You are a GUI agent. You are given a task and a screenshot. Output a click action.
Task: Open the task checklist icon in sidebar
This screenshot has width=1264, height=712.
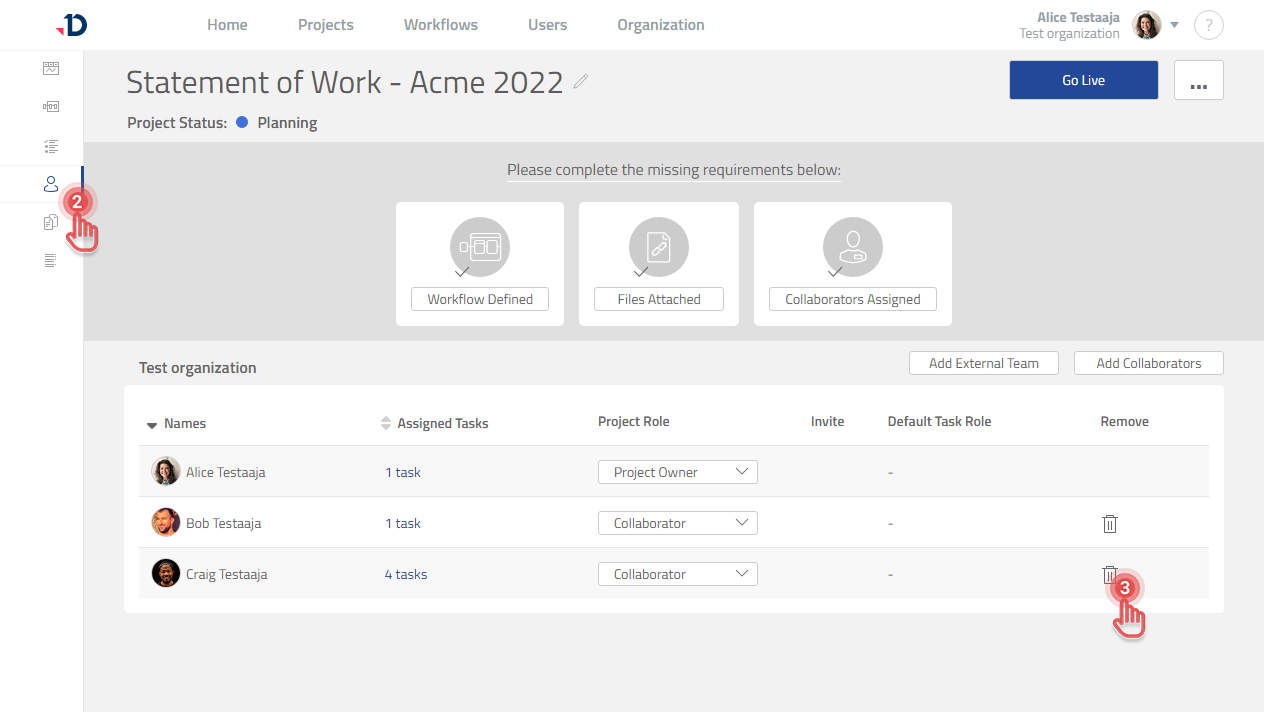(51, 146)
